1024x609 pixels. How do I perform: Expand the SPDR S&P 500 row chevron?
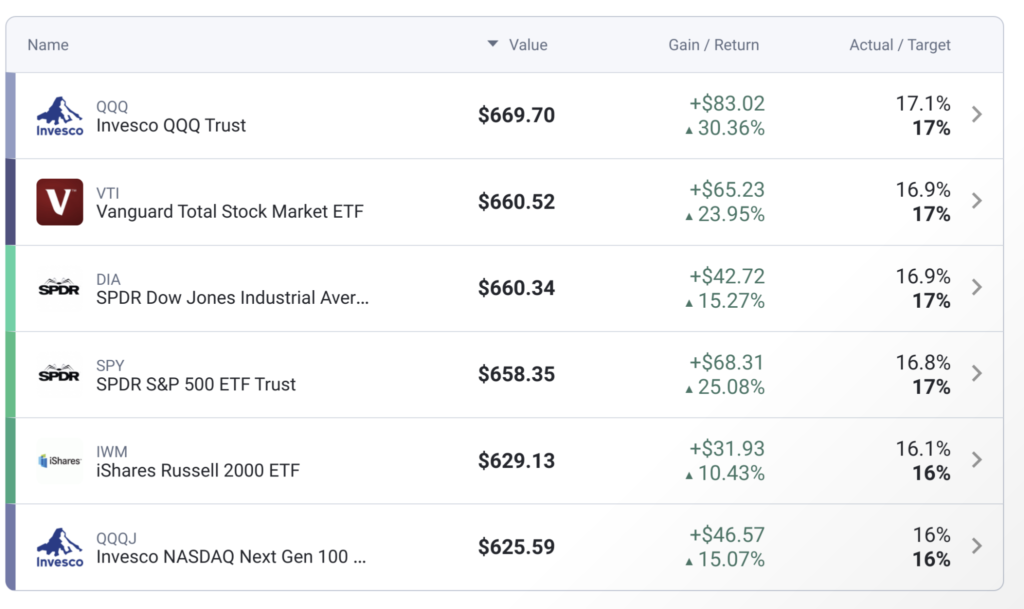(x=977, y=374)
